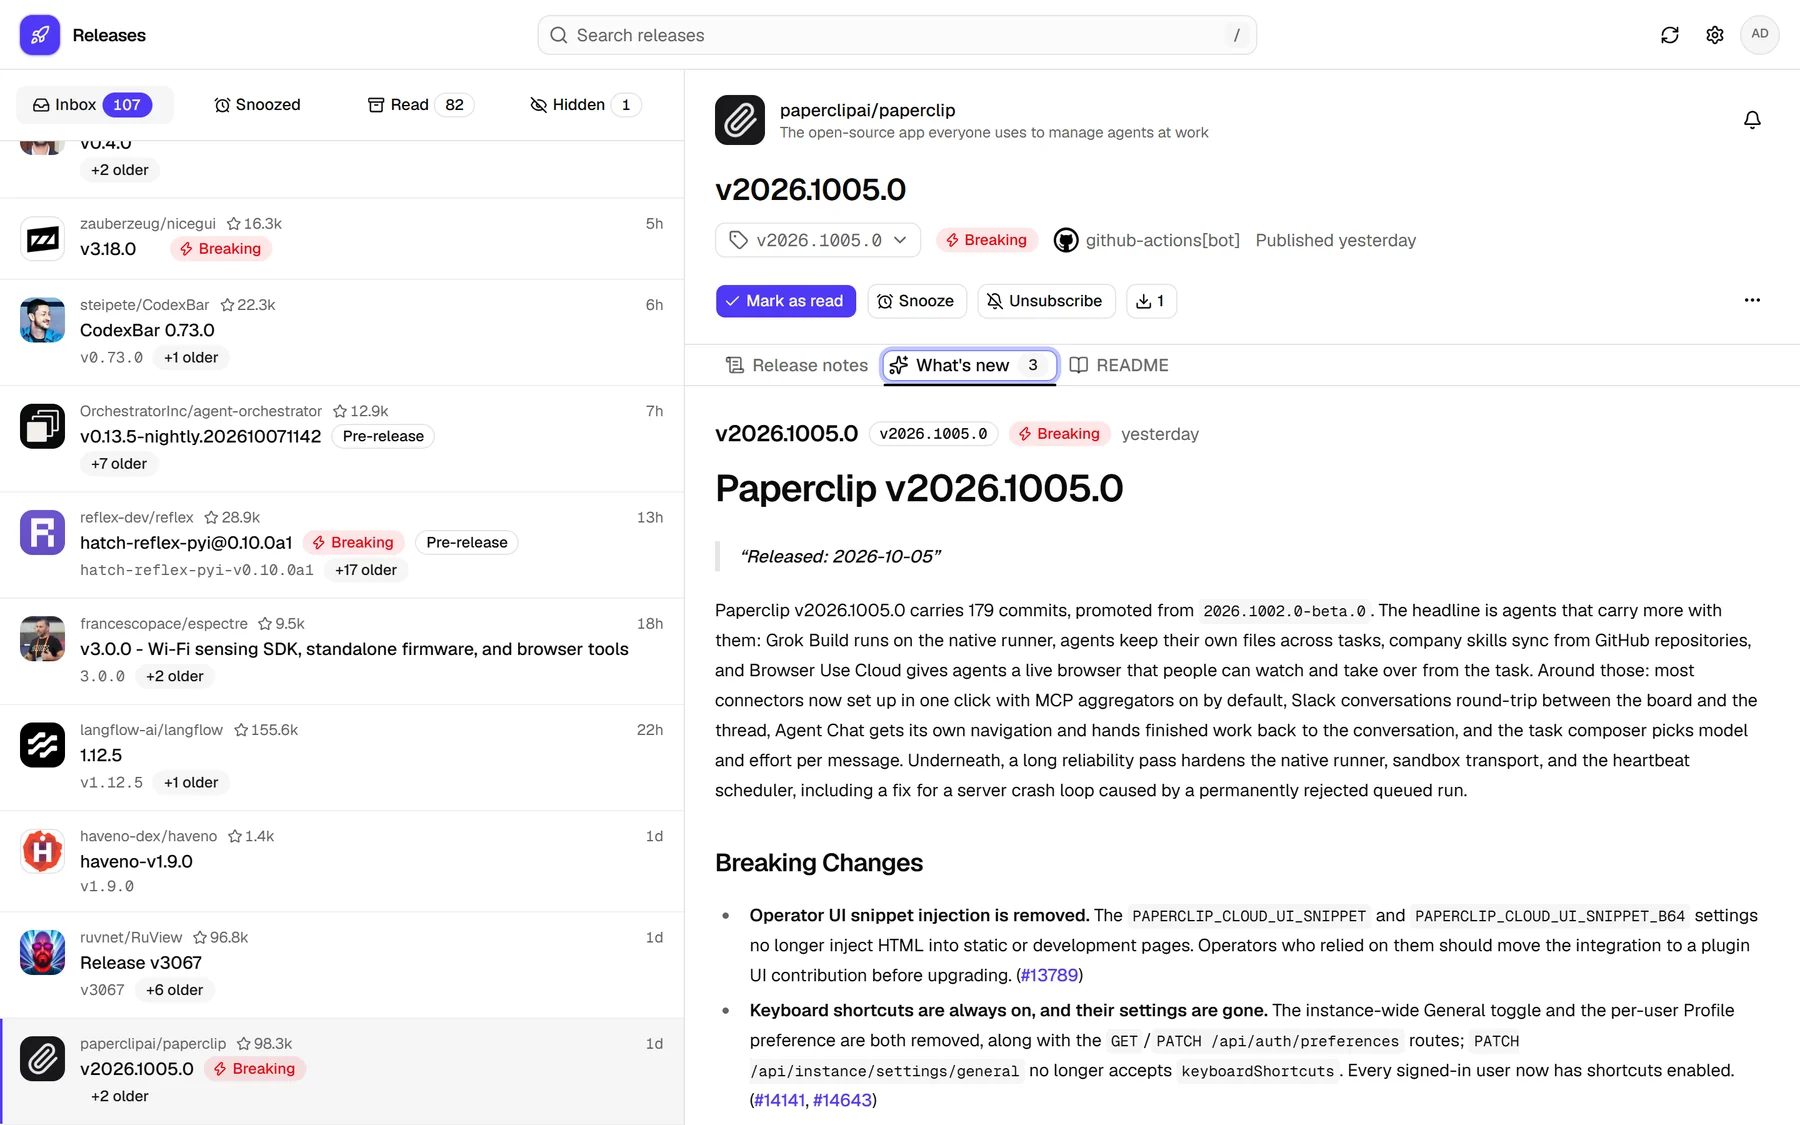Expand +7 older under agent-orchestrator
The image size is (1800, 1125).
tap(119, 464)
